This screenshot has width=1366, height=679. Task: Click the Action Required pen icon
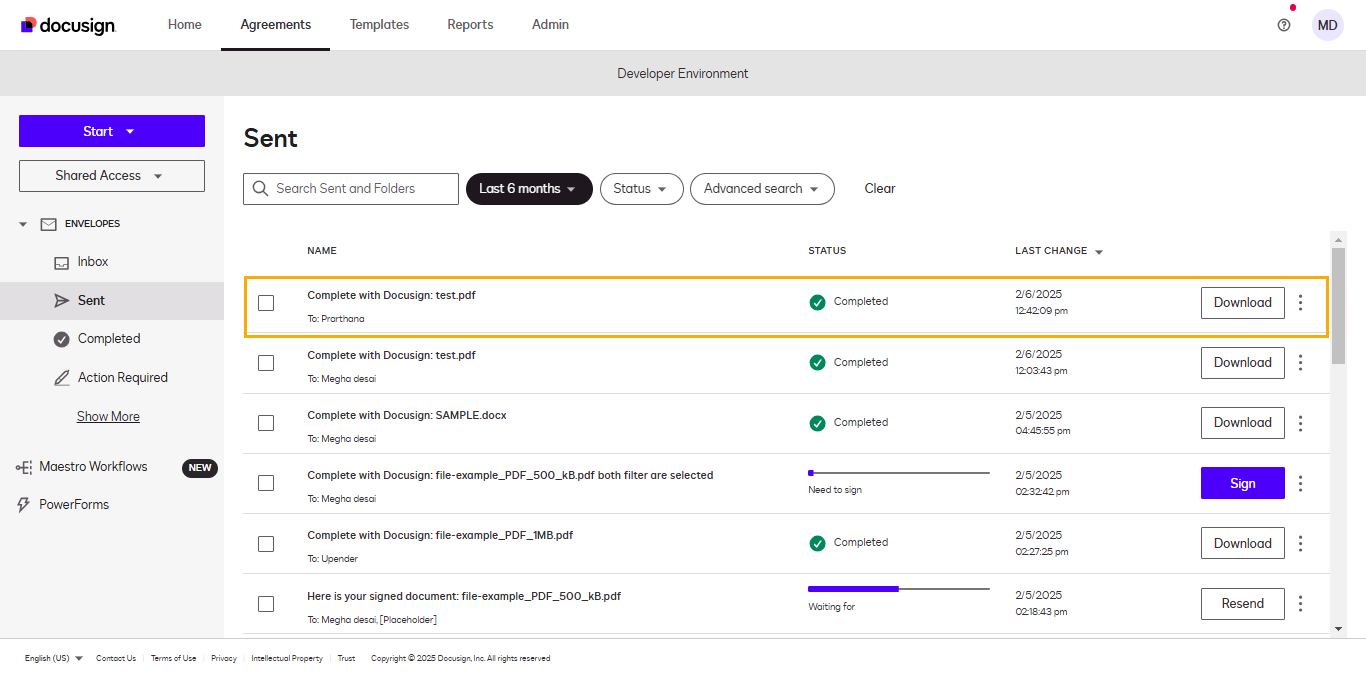(61, 378)
